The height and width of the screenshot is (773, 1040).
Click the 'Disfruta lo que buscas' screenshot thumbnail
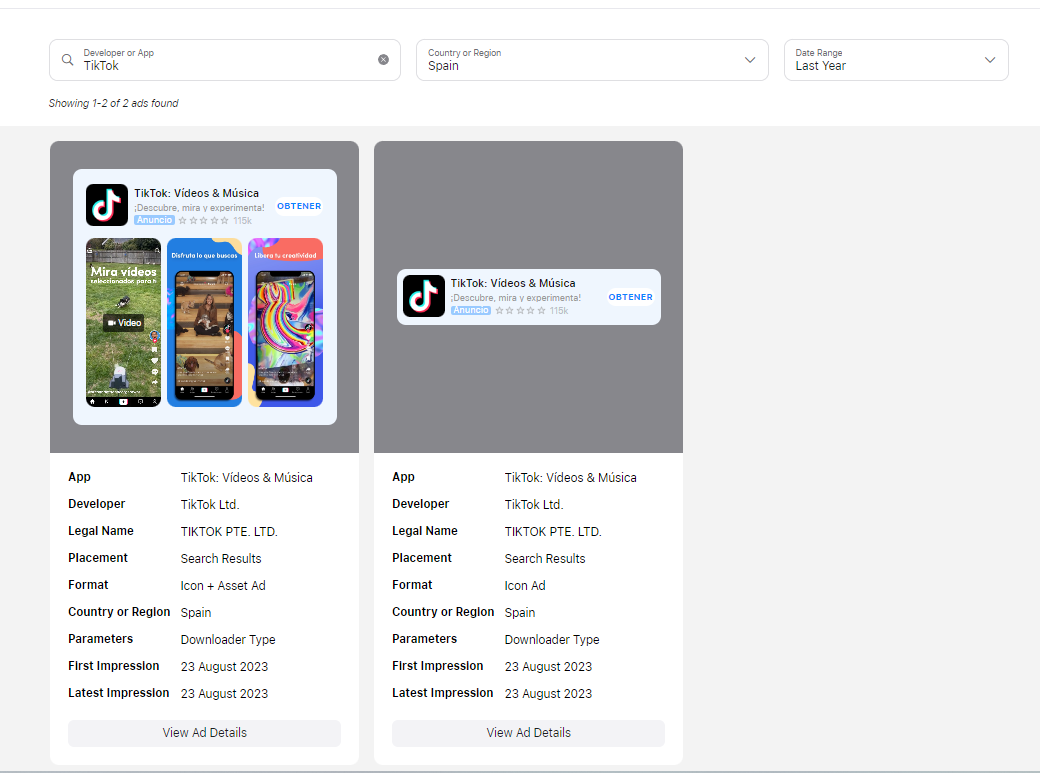204,322
